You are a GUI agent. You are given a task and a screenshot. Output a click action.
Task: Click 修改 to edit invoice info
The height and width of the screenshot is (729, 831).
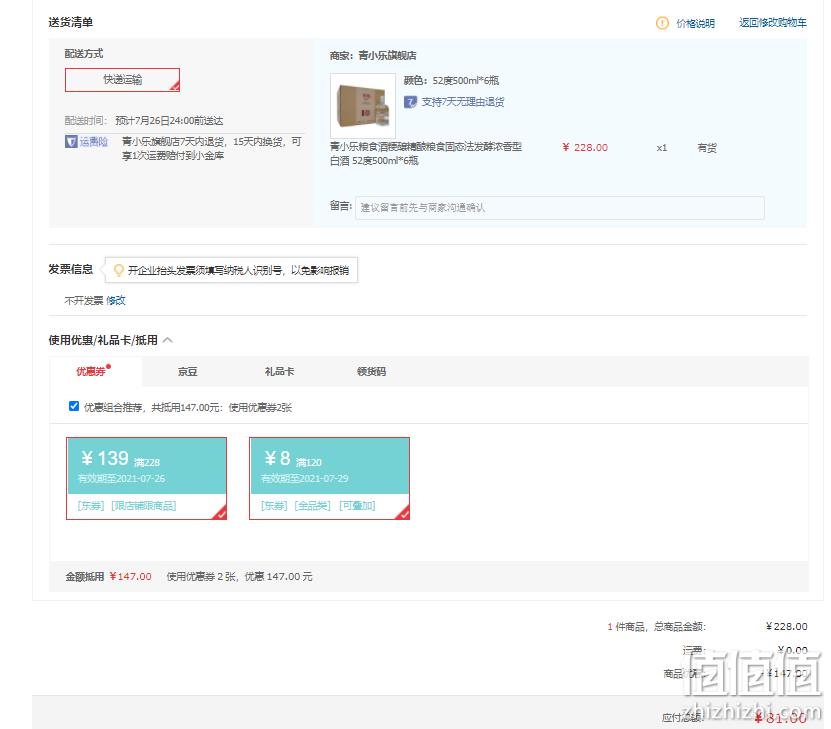pyautogui.click(x=116, y=300)
